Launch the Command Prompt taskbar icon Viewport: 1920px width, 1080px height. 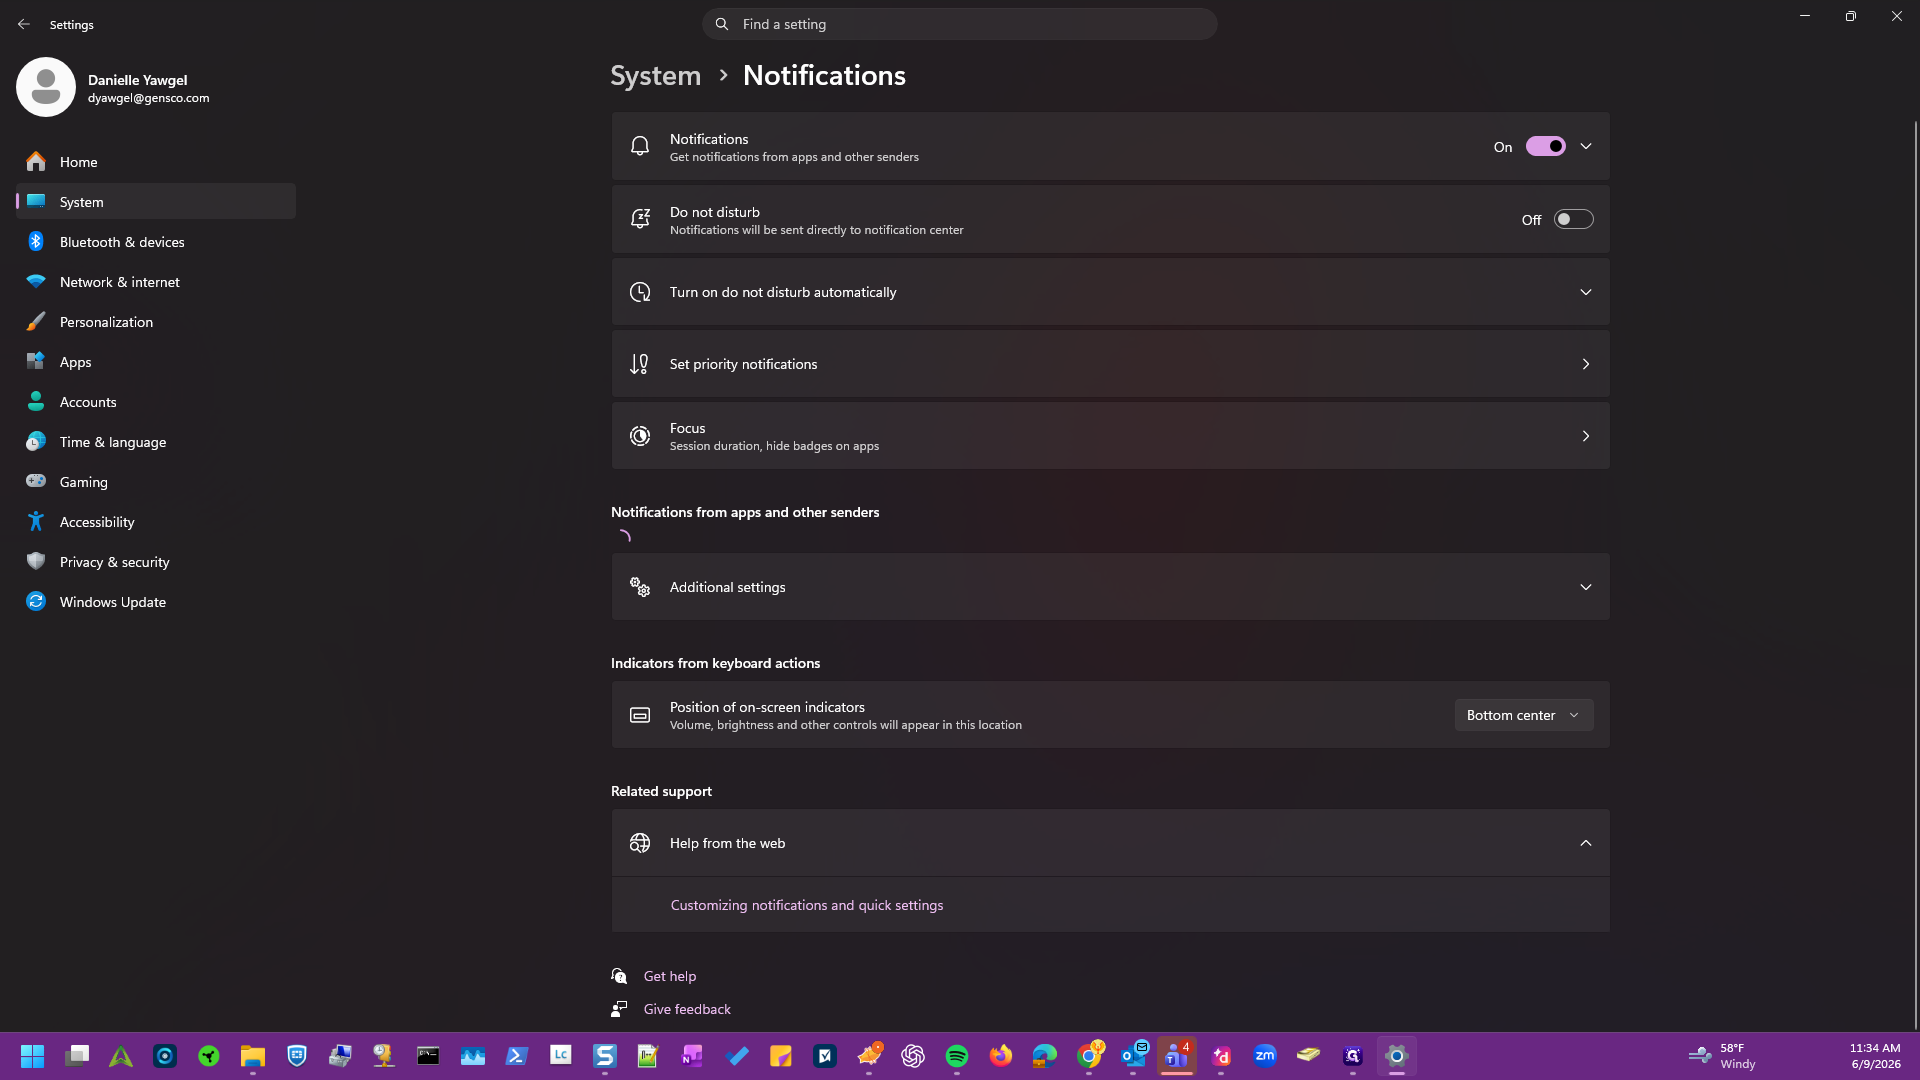click(x=428, y=1056)
